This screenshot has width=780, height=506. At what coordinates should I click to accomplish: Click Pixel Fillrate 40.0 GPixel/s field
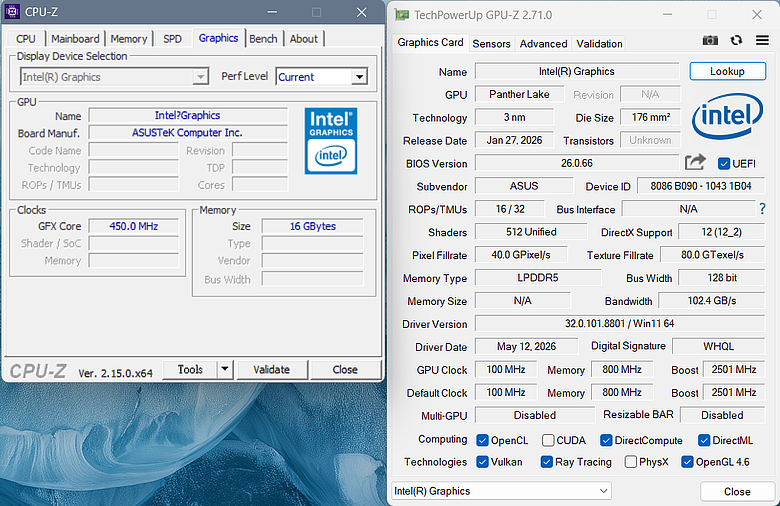coord(521,255)
